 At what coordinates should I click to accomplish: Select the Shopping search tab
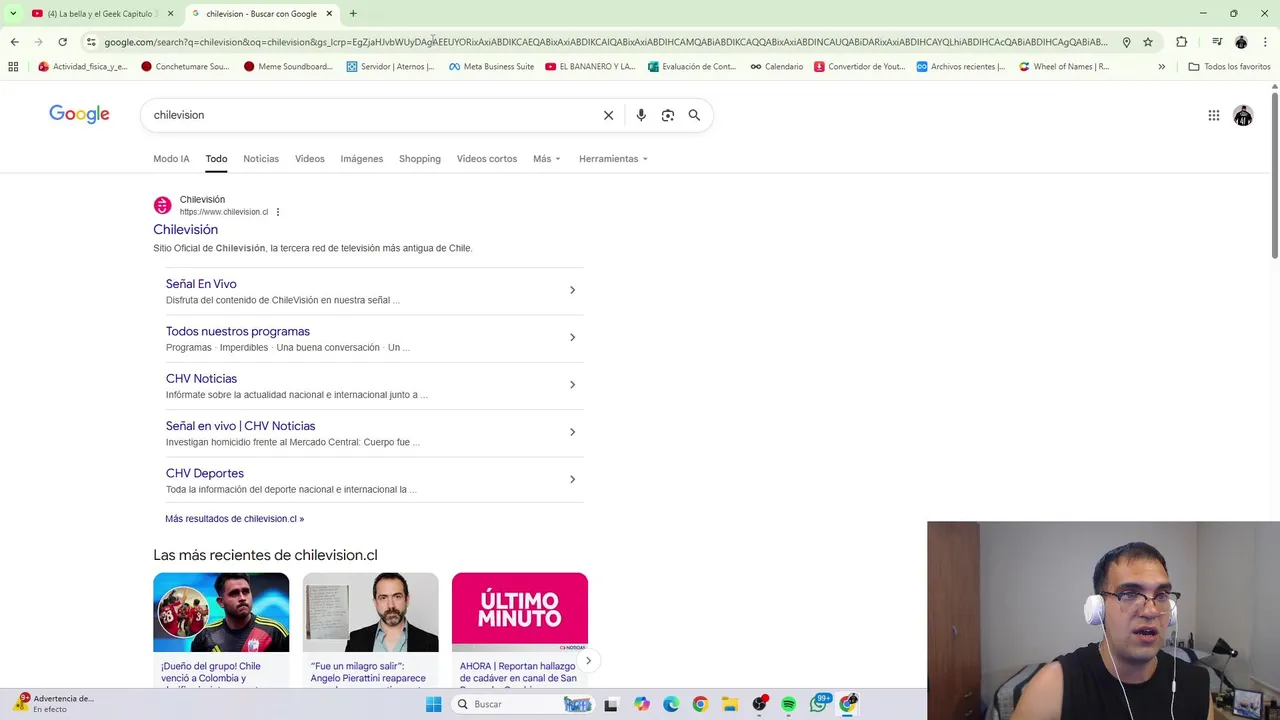coord(420,159)
